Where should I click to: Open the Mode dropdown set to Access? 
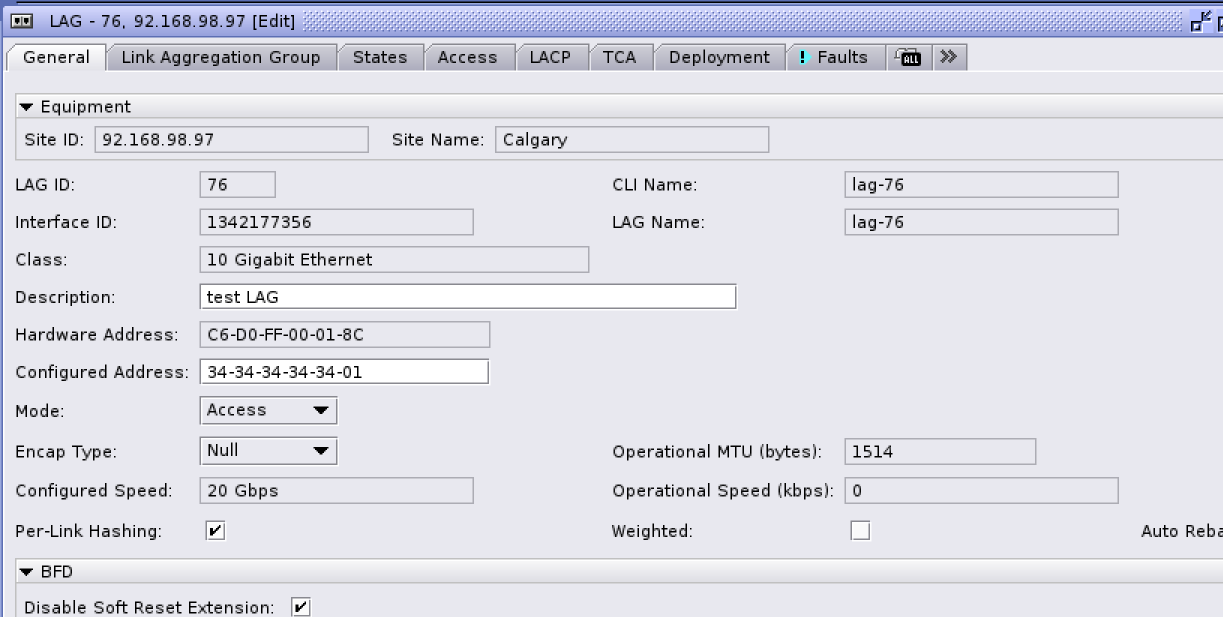coord(268,410)
